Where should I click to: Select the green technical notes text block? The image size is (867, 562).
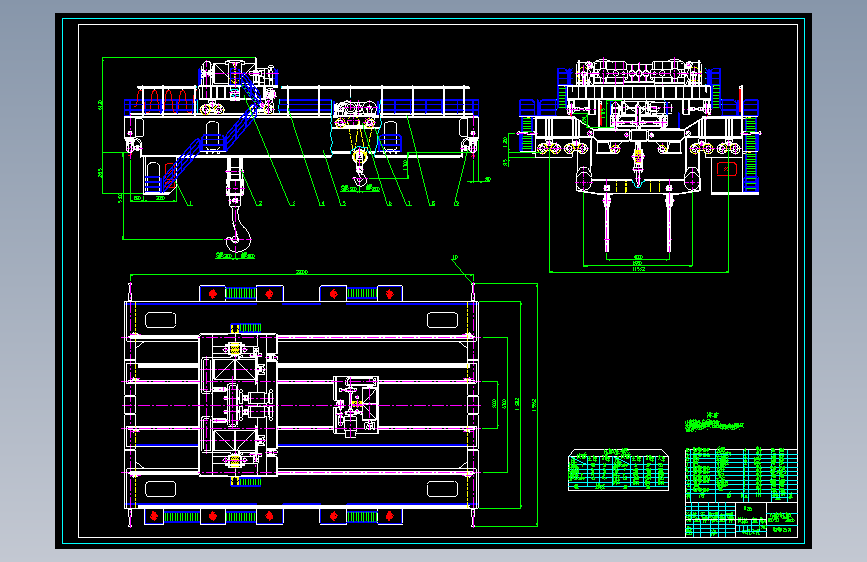pos(714,423)
